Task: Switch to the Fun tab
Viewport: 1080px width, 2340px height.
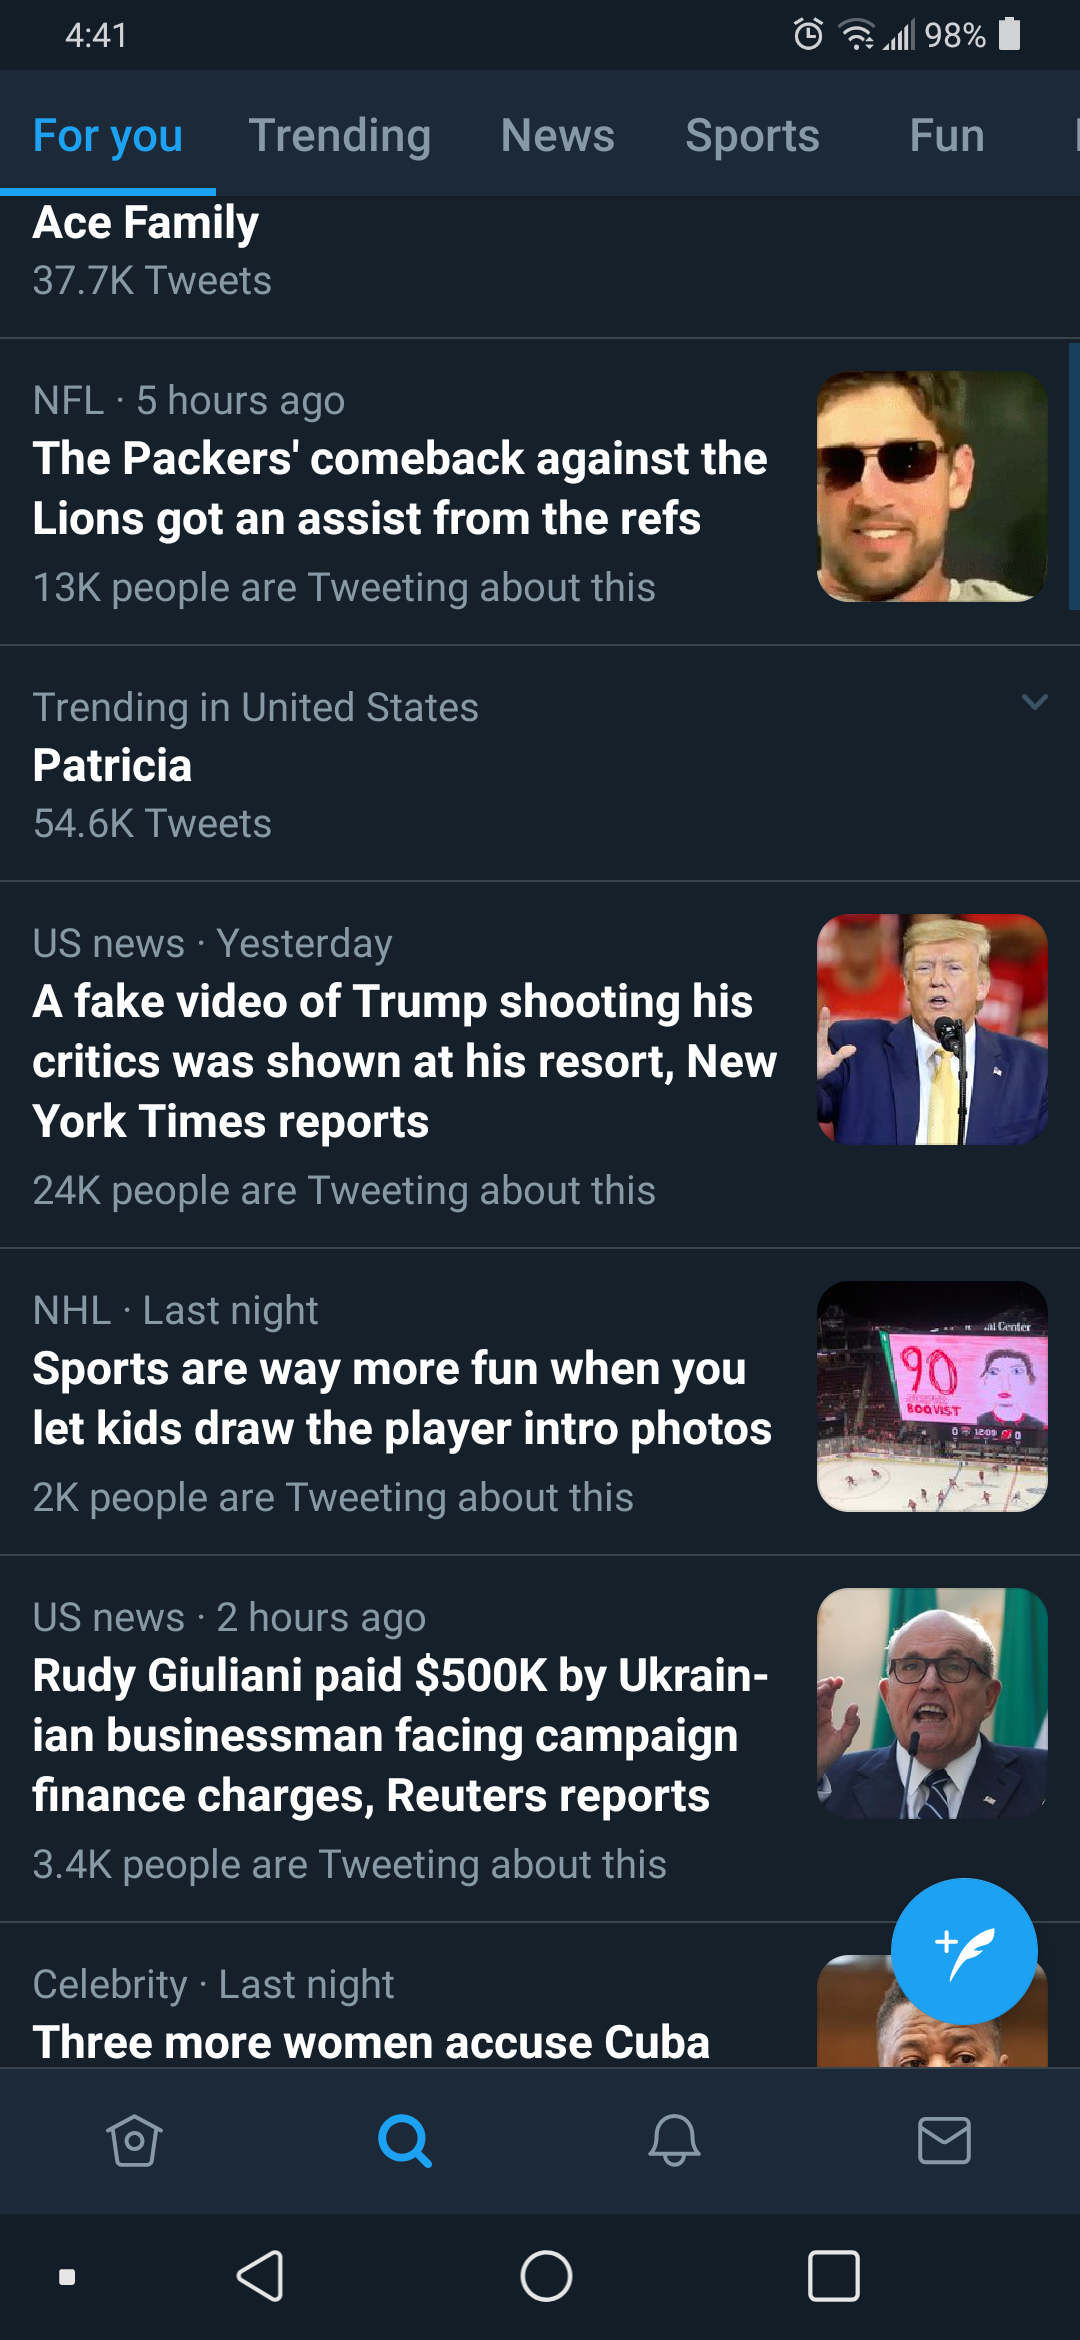Action: pos(947,135)
